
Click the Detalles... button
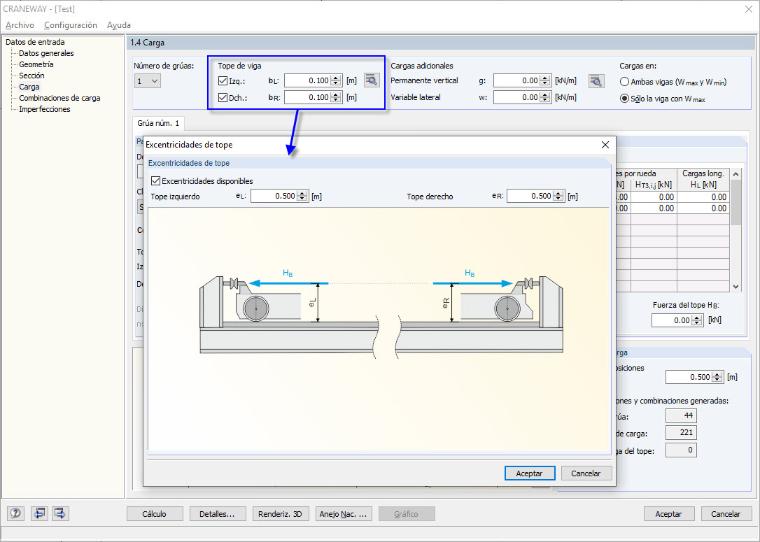click(x=217, y=514)
